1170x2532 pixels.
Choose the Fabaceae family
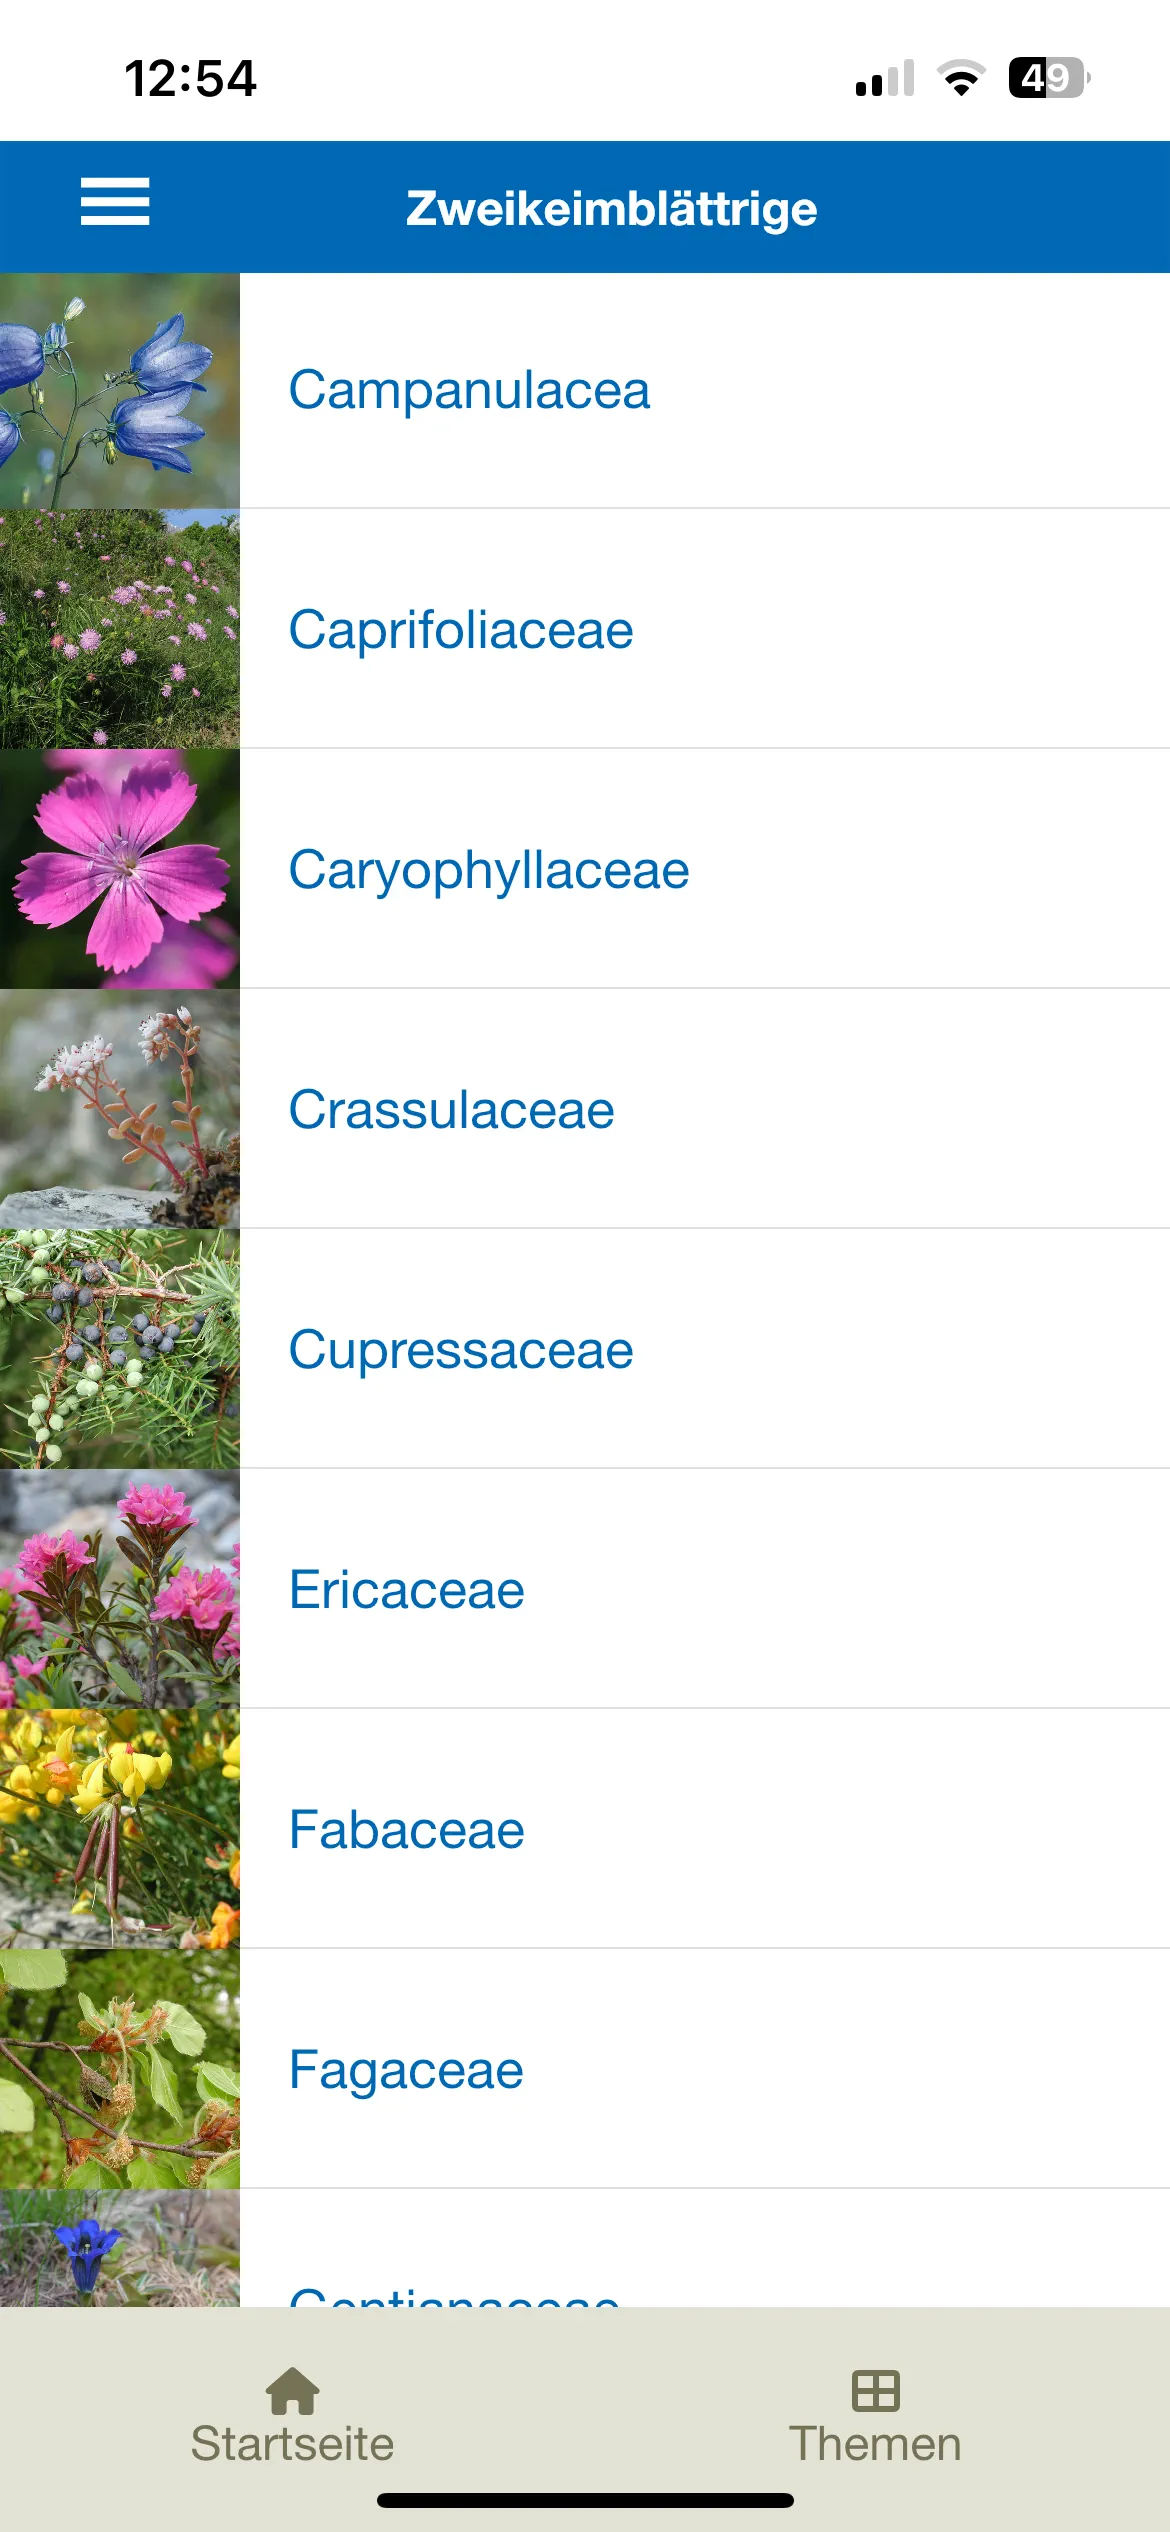pyautogui.click(x=406, y=1830)
